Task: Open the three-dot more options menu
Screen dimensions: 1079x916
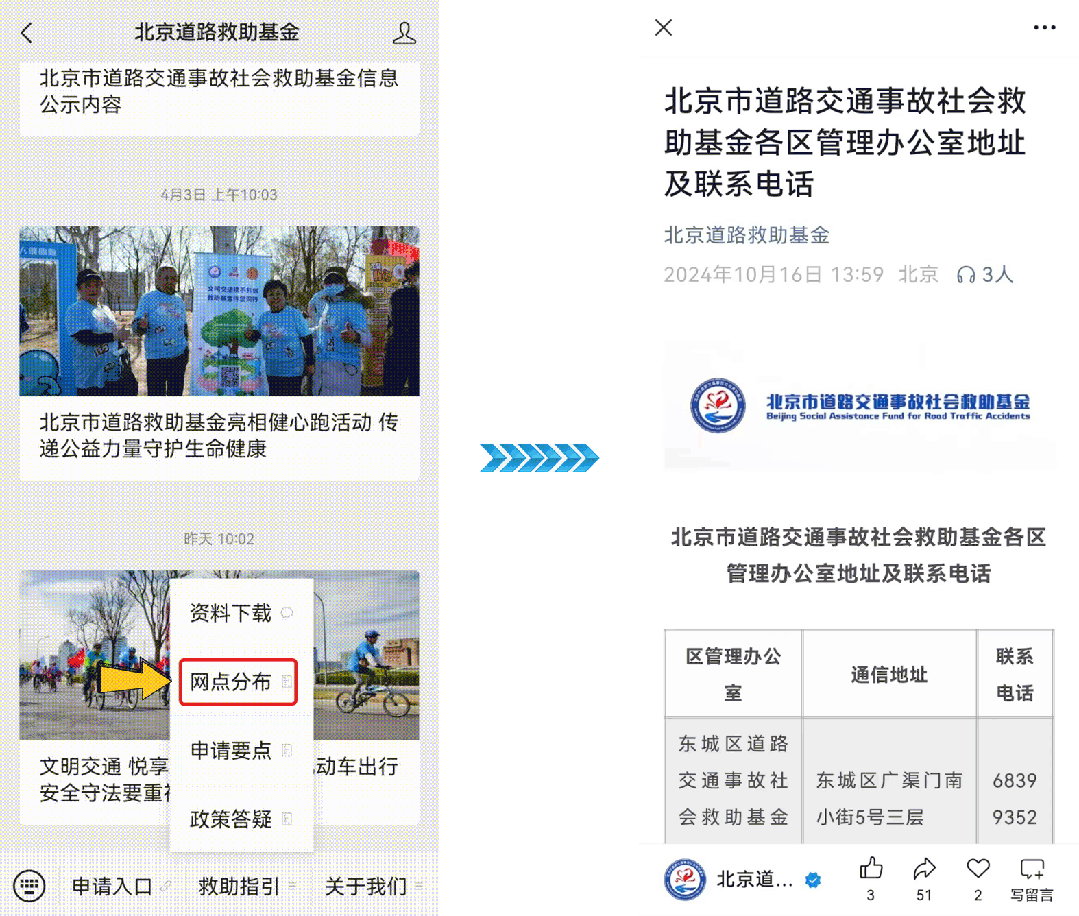Action: 1044,28
